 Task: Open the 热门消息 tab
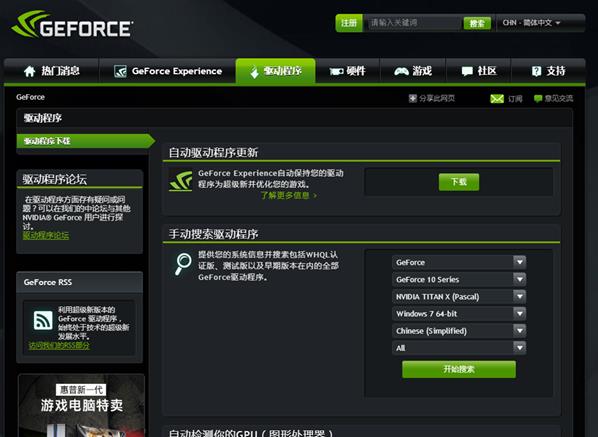pos(51,71)
